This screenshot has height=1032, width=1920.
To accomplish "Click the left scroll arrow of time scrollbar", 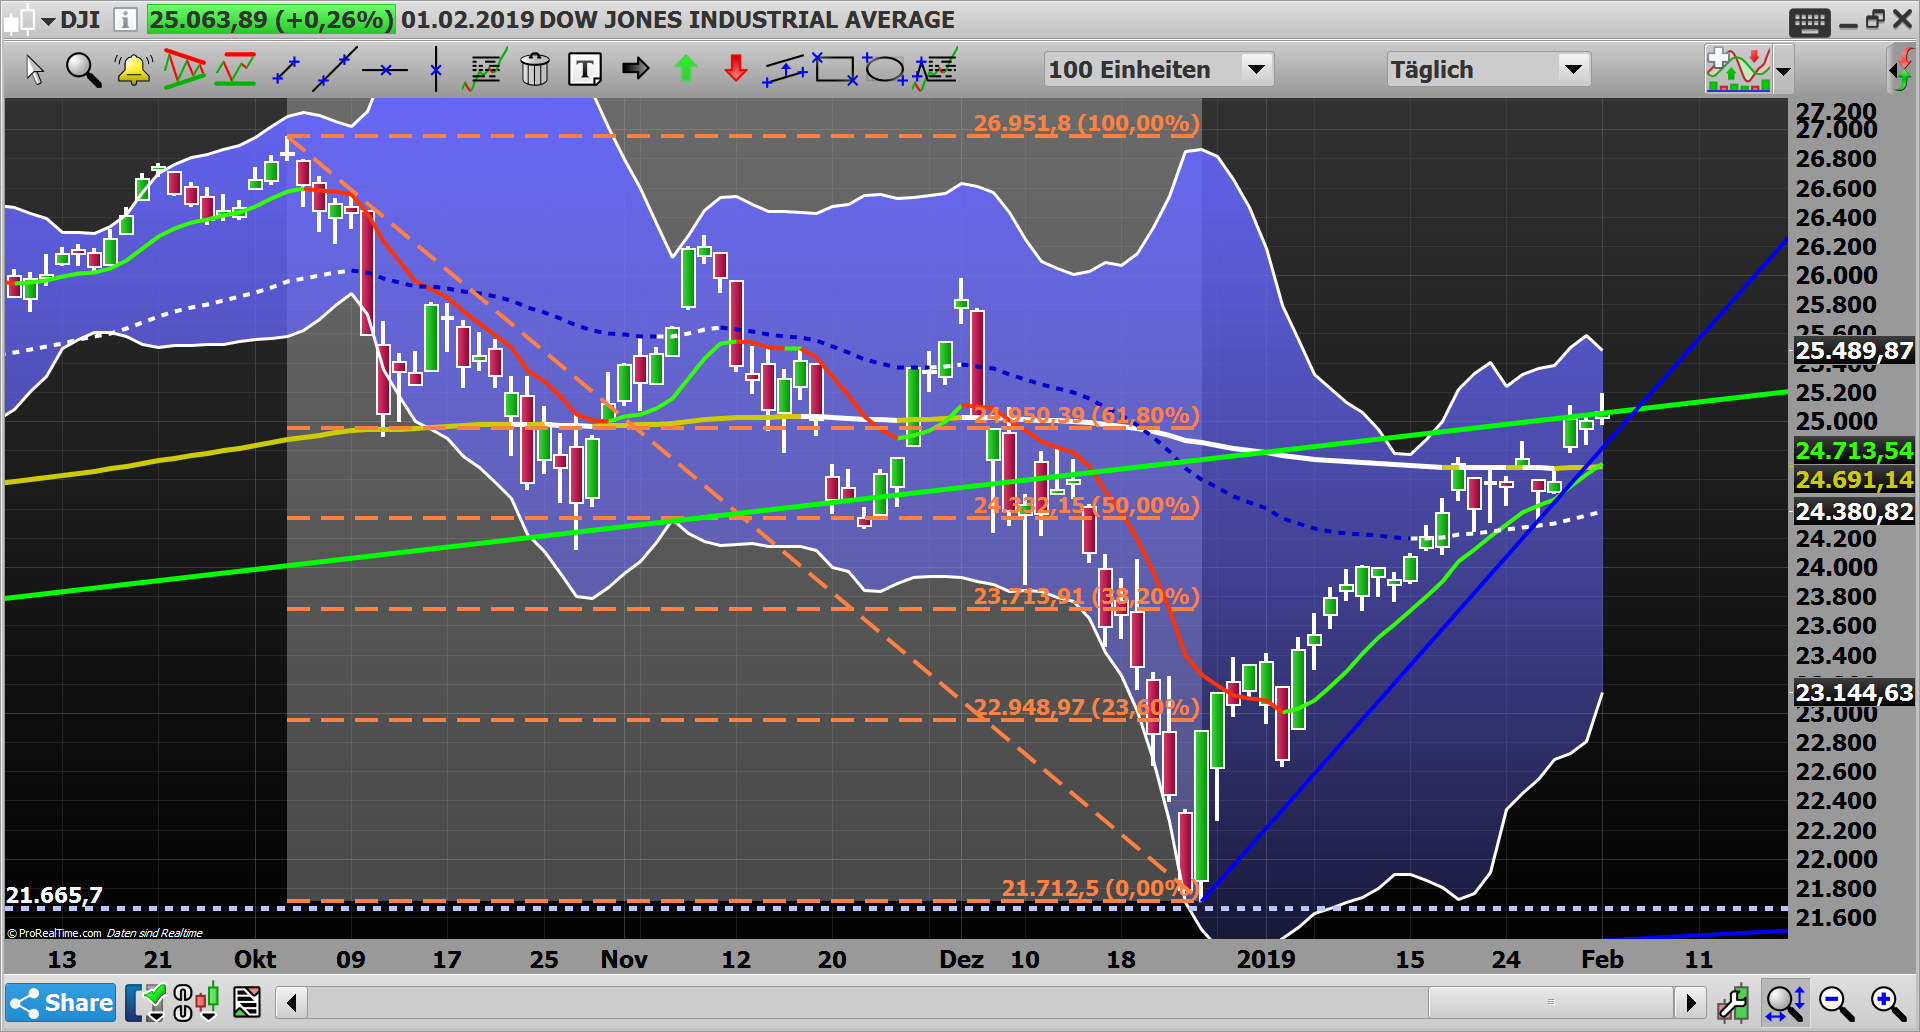I will [292, 1002].
